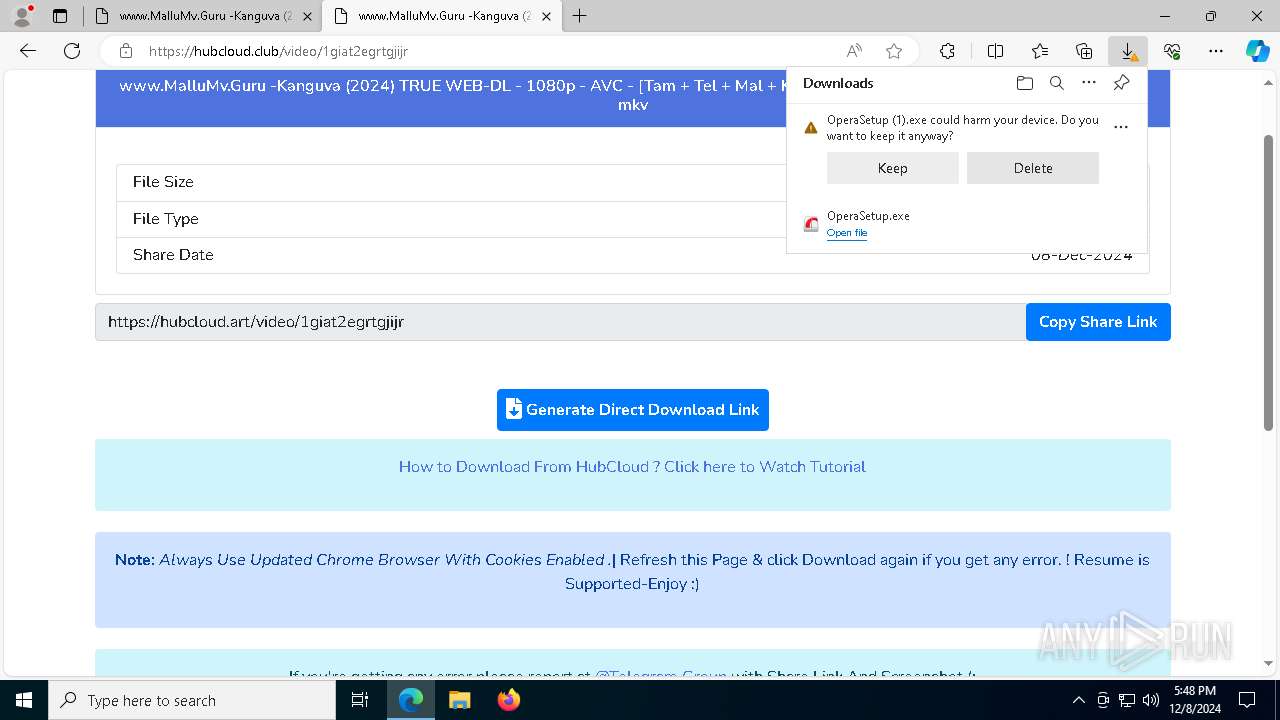Viewport: 1280px width, 720px height.
Task: Open Edge Settings and more menu
Action: [x=1216, y=51]
